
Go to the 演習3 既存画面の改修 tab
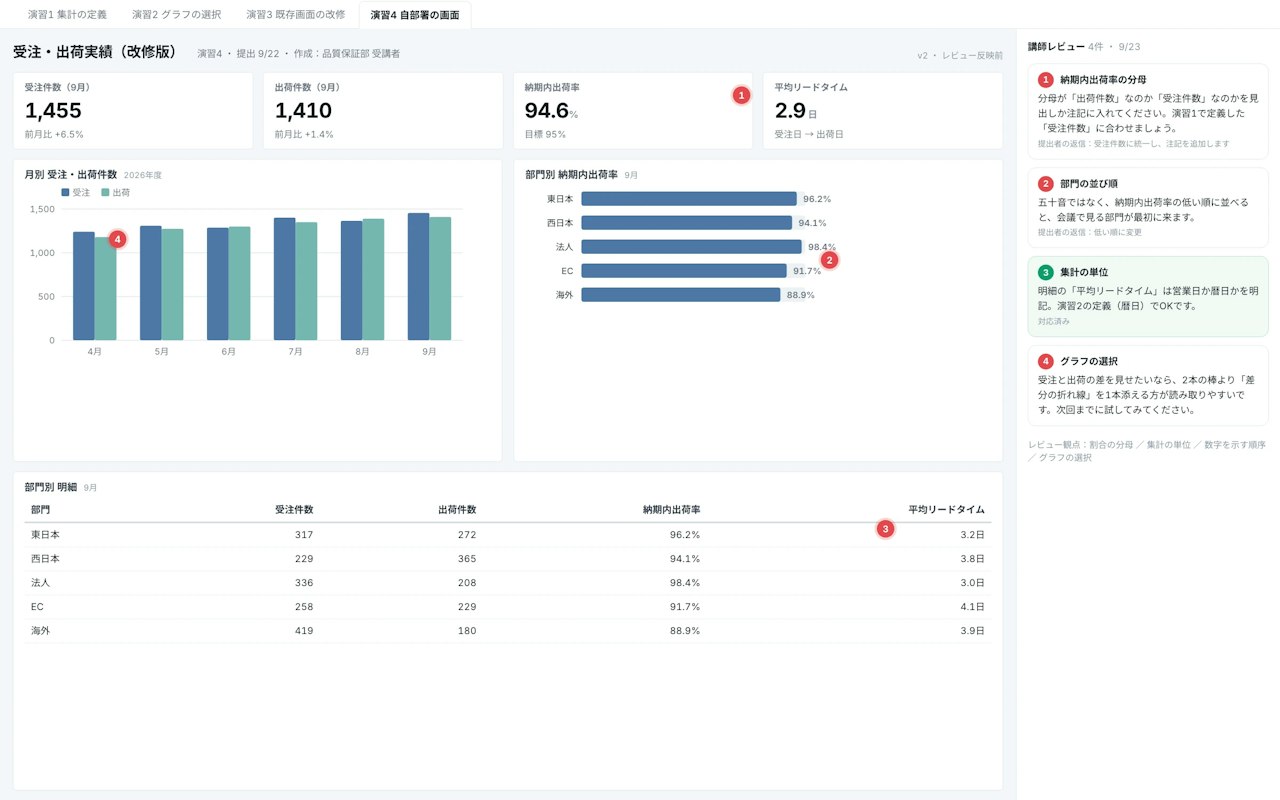coord(296,15)
